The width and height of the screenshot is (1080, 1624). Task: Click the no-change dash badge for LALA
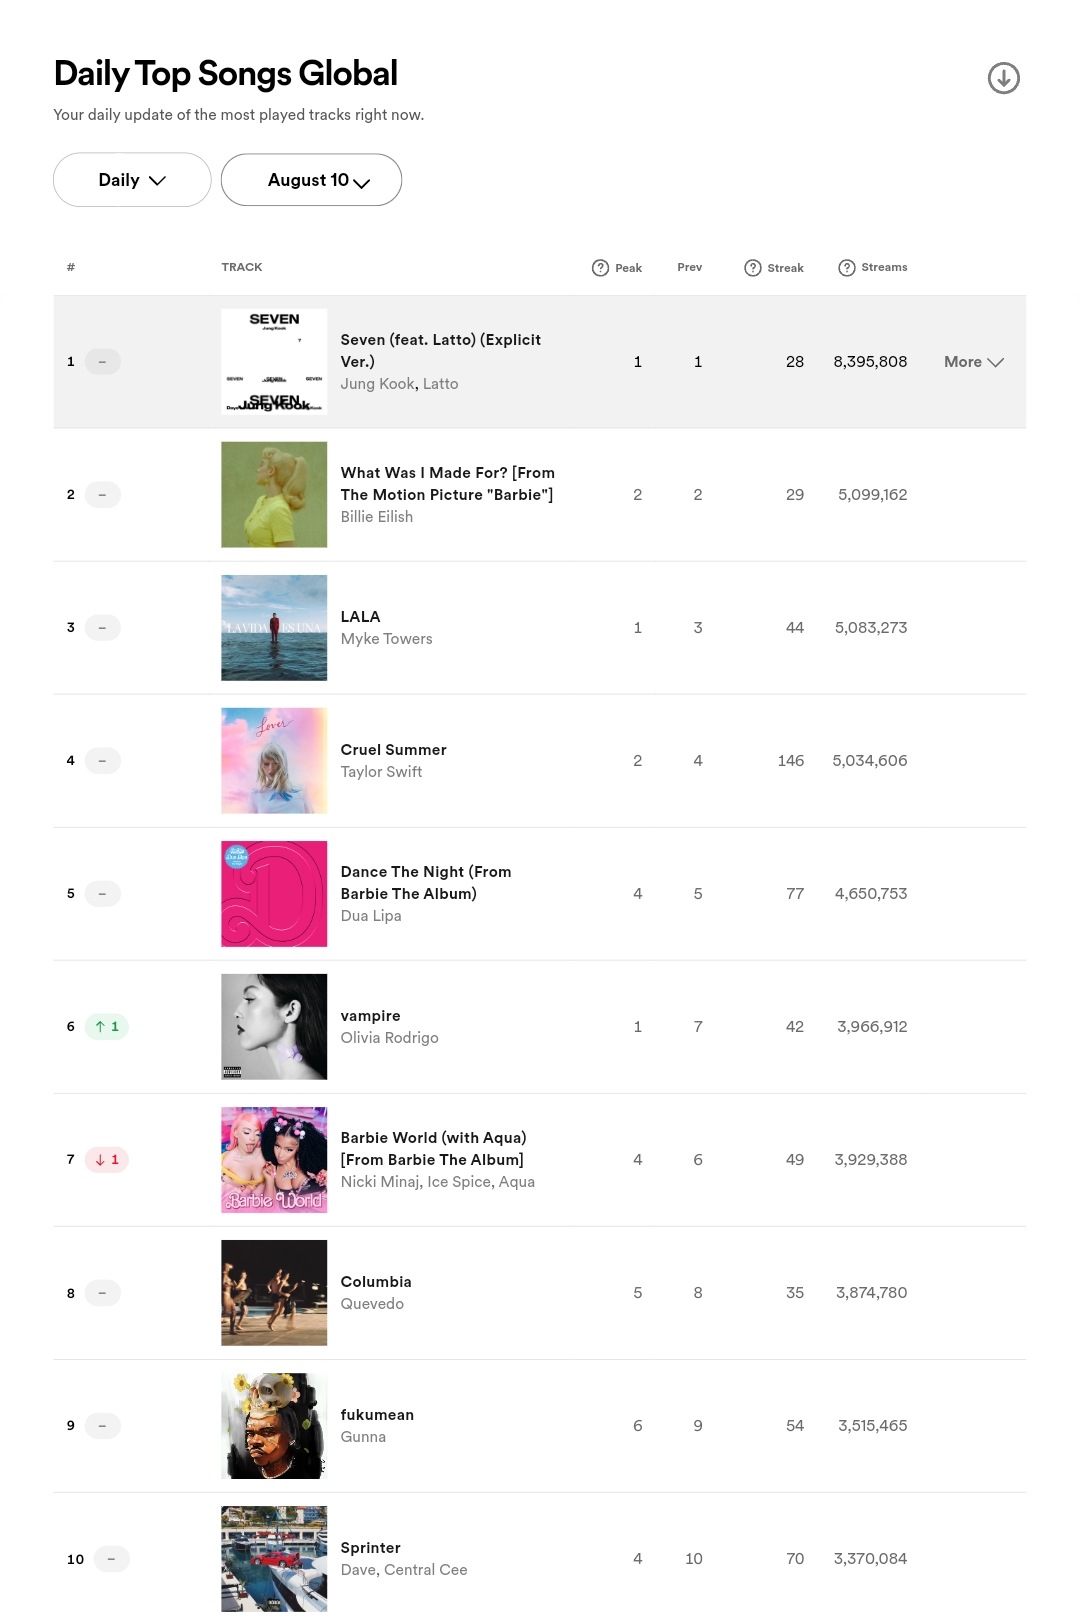pos(102,627)
